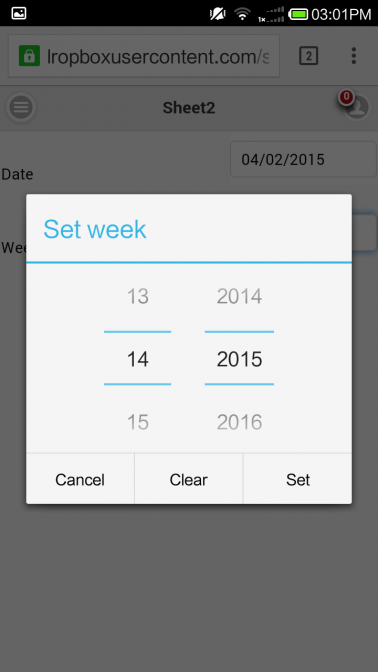Cancel the Set week dialog

tap(80, 480)
